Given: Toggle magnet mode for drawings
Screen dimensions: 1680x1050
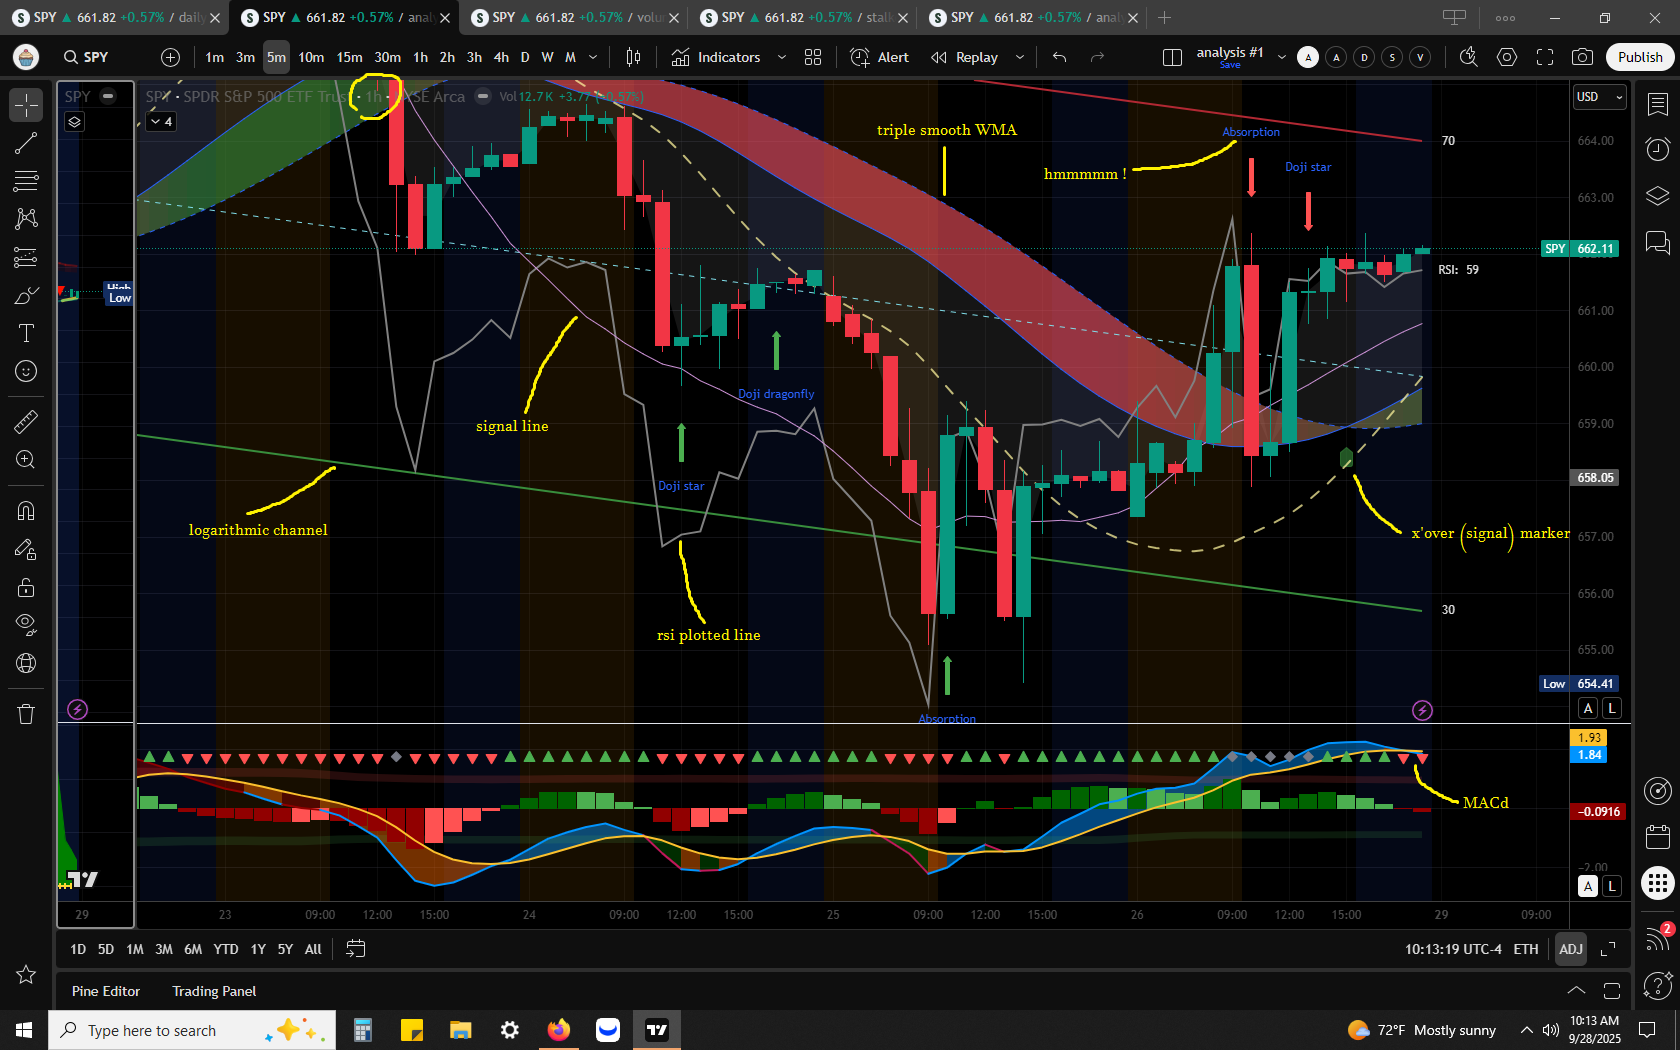Looking at the screenshot, I should point(26,511).
